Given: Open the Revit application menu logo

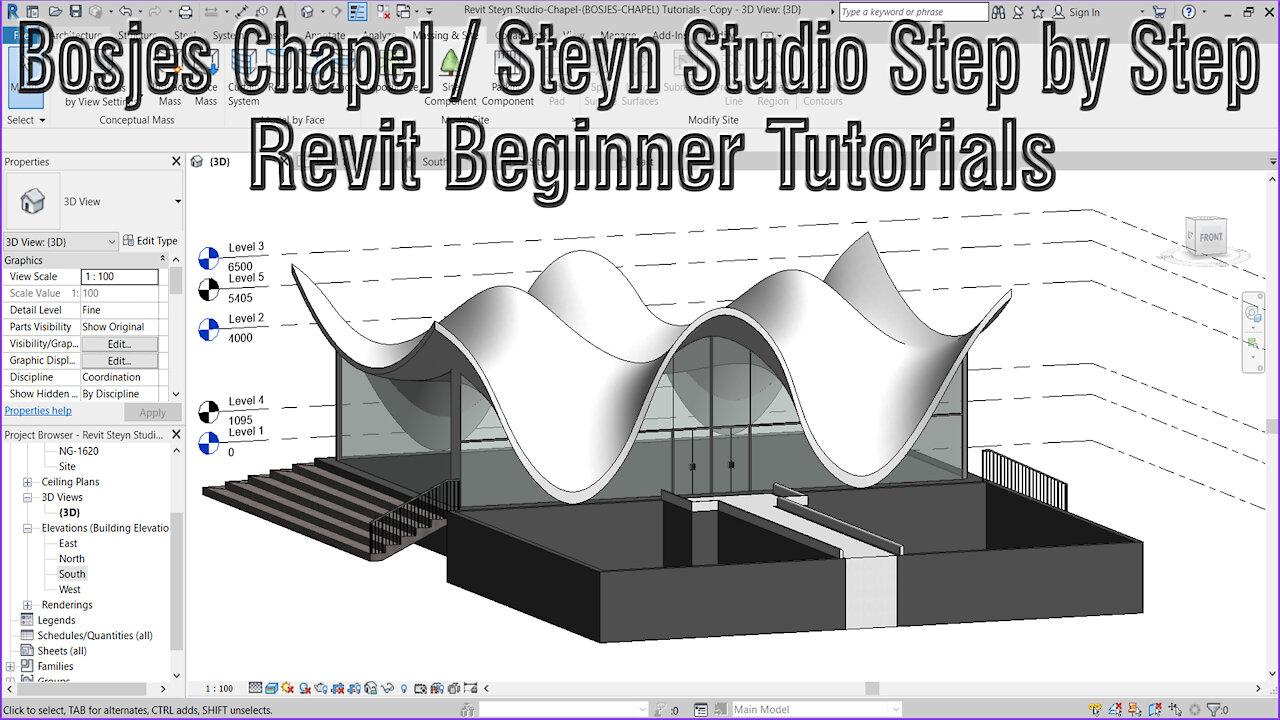Looking at the screenshot, I should pyautogui.click(x=12, y=11).
